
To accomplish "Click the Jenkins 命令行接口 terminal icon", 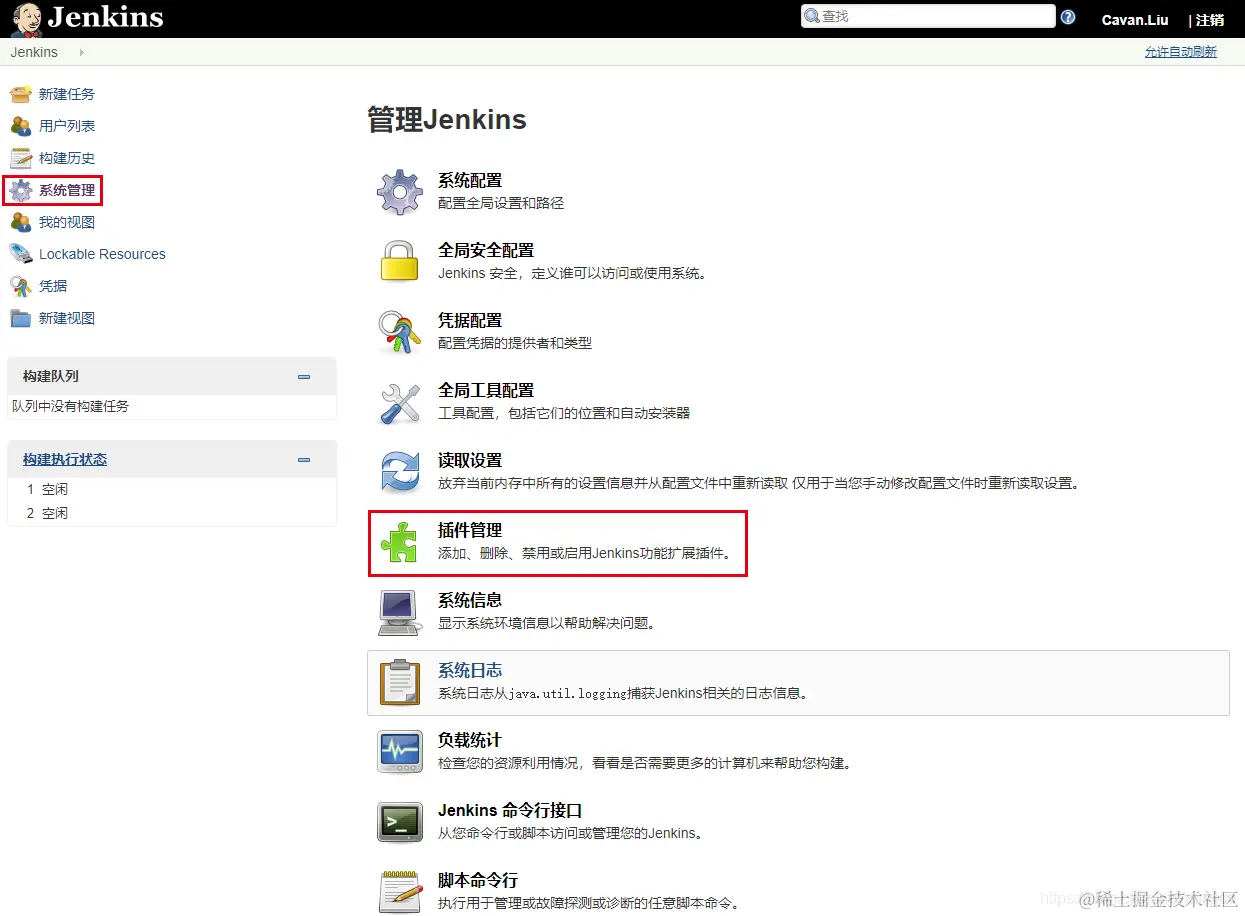I will pyautogui.click(x=400, y=822).
